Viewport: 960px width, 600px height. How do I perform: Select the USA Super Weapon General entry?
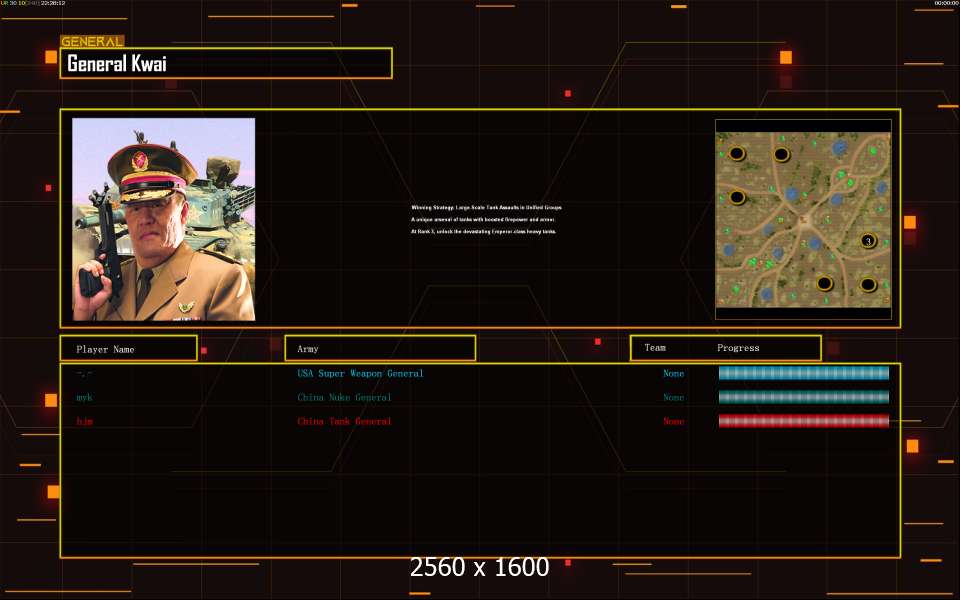click(360, 373)
